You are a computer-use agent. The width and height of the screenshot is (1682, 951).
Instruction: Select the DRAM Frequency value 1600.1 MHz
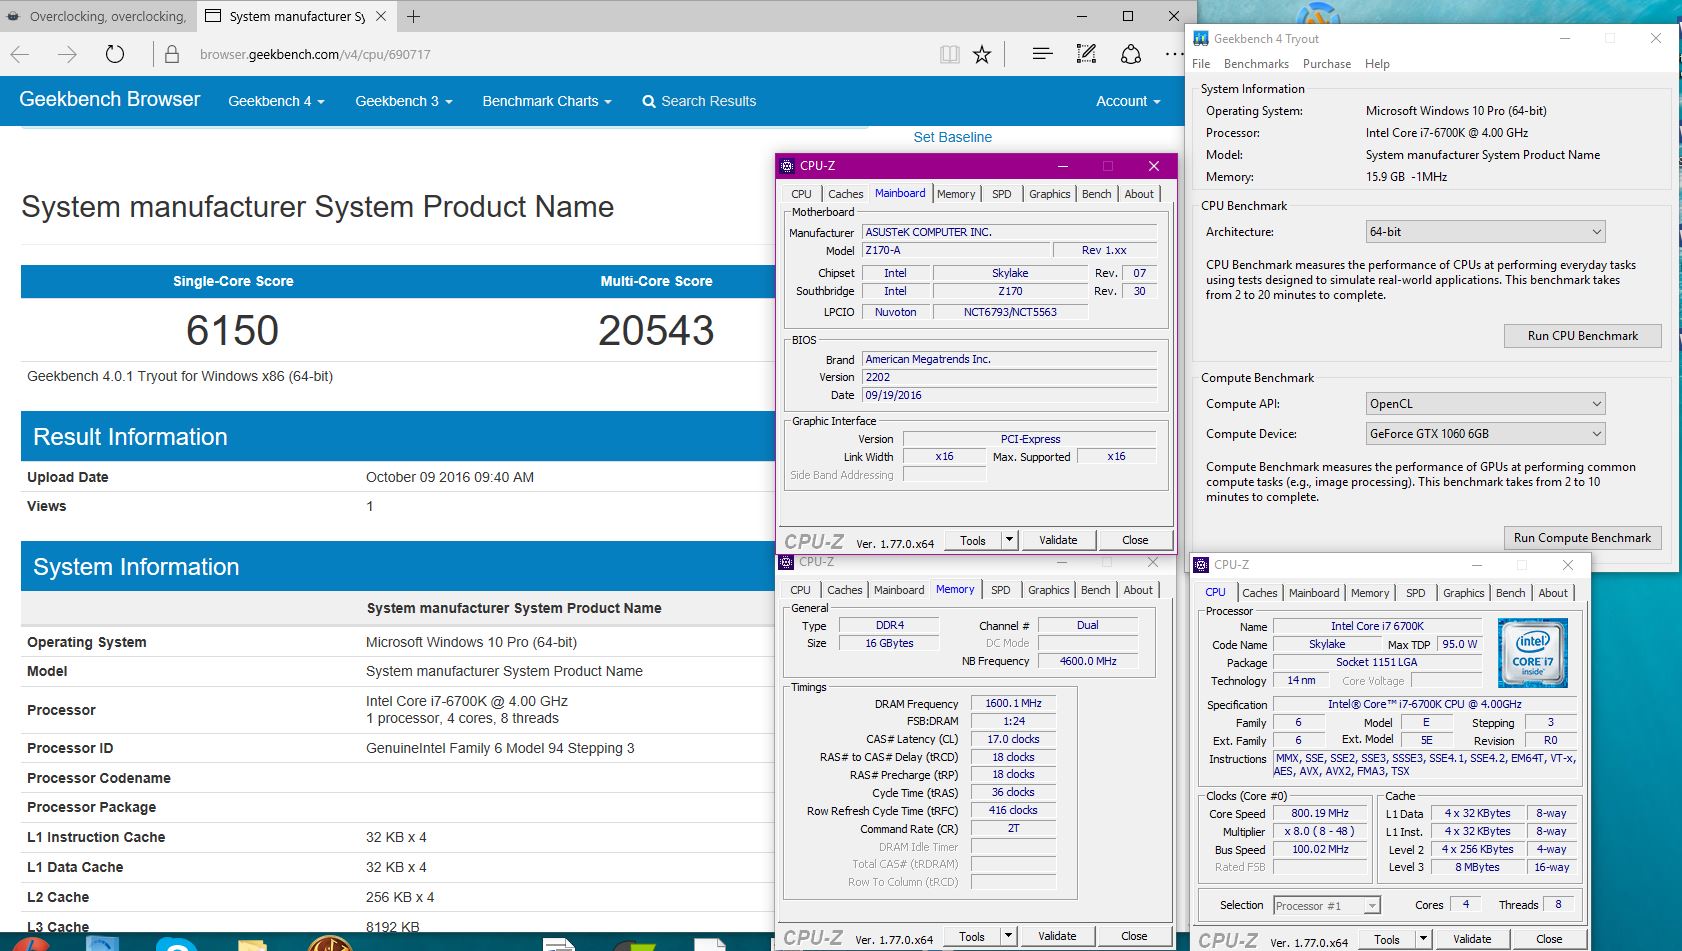click(1013, 703)
